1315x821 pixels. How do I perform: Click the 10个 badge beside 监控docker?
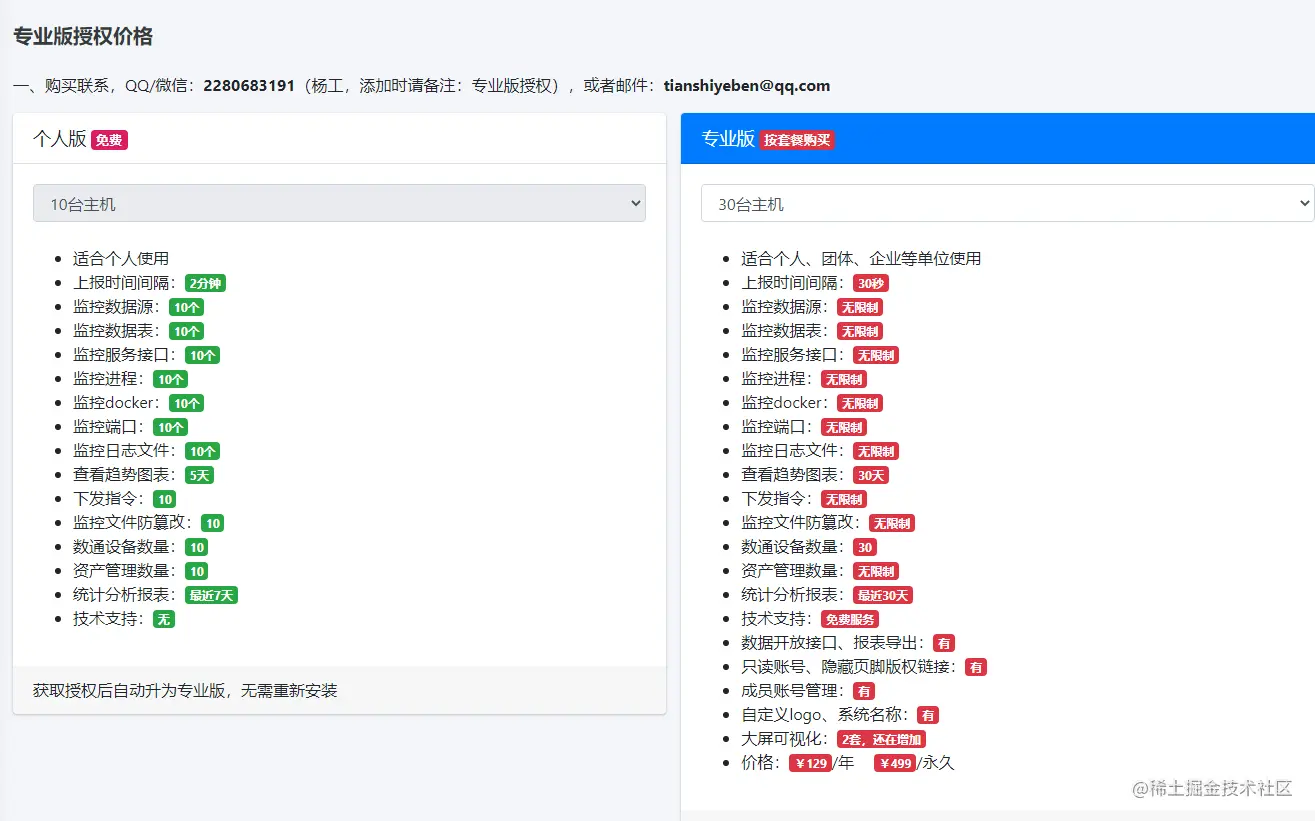pos(186,403)
